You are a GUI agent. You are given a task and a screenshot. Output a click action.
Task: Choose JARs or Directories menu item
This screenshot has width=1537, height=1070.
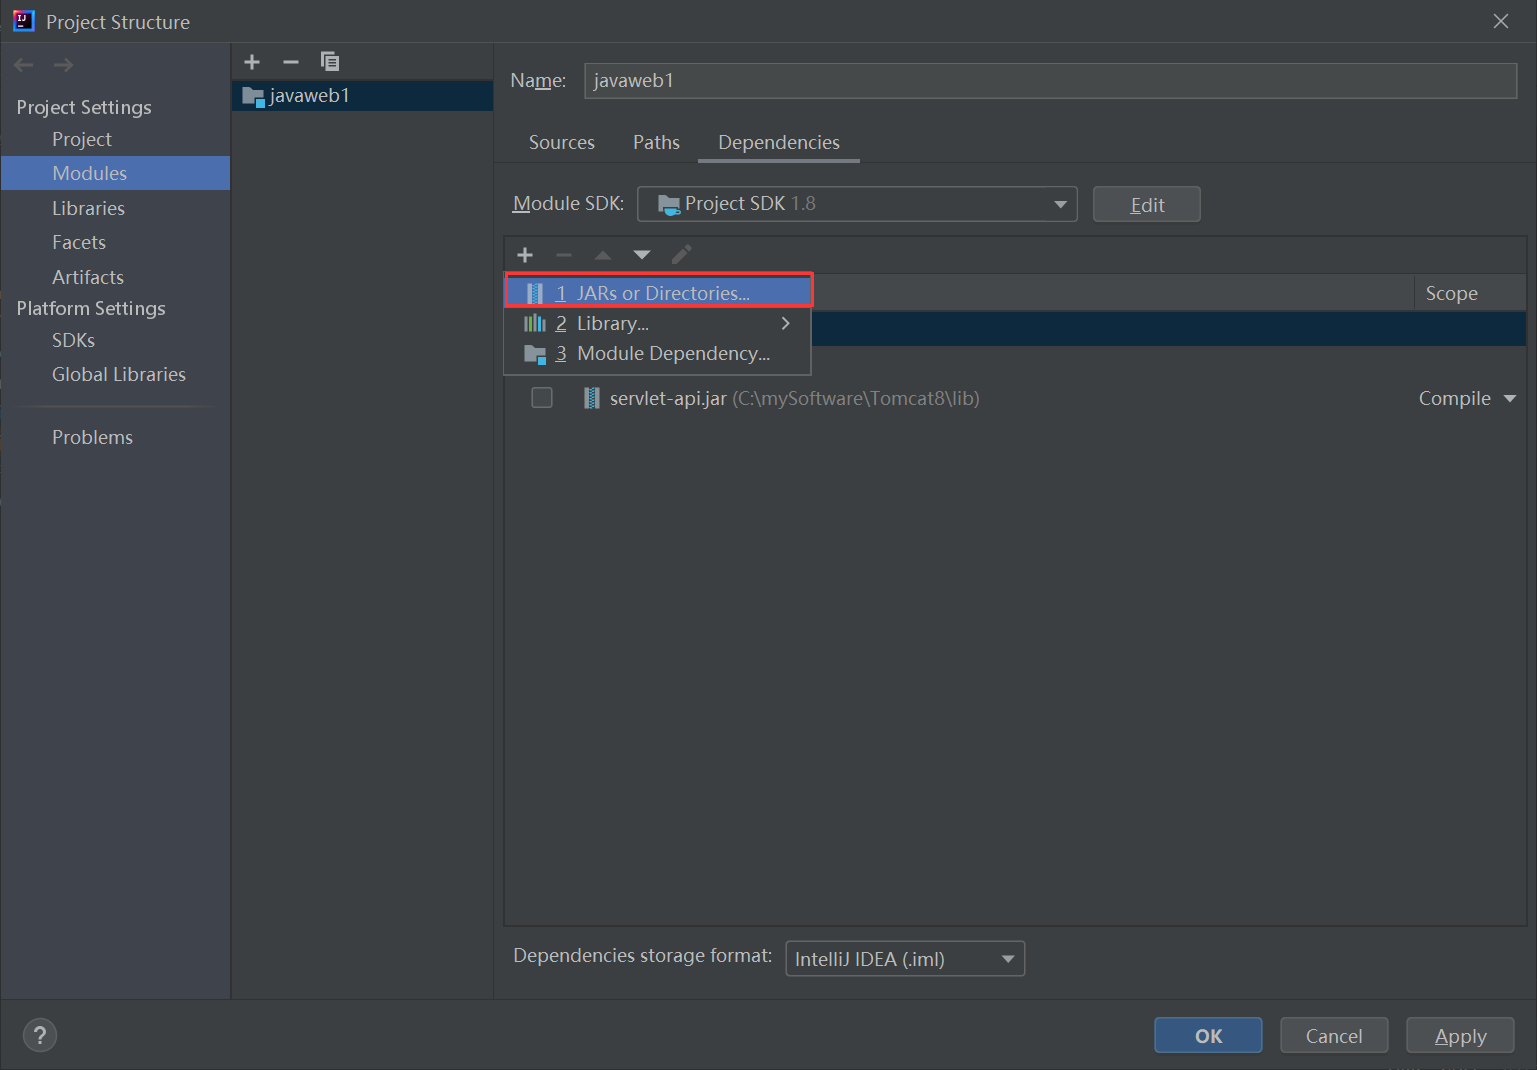click(x=659, y=293)
